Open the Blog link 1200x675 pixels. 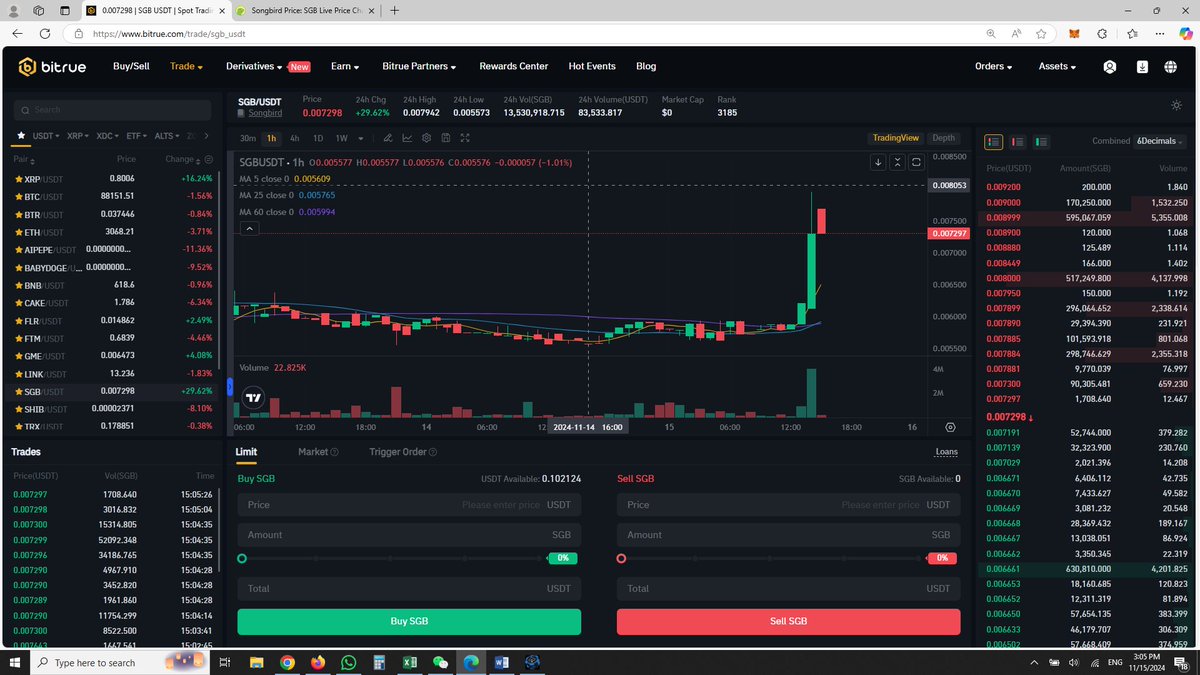pos(646,66)
